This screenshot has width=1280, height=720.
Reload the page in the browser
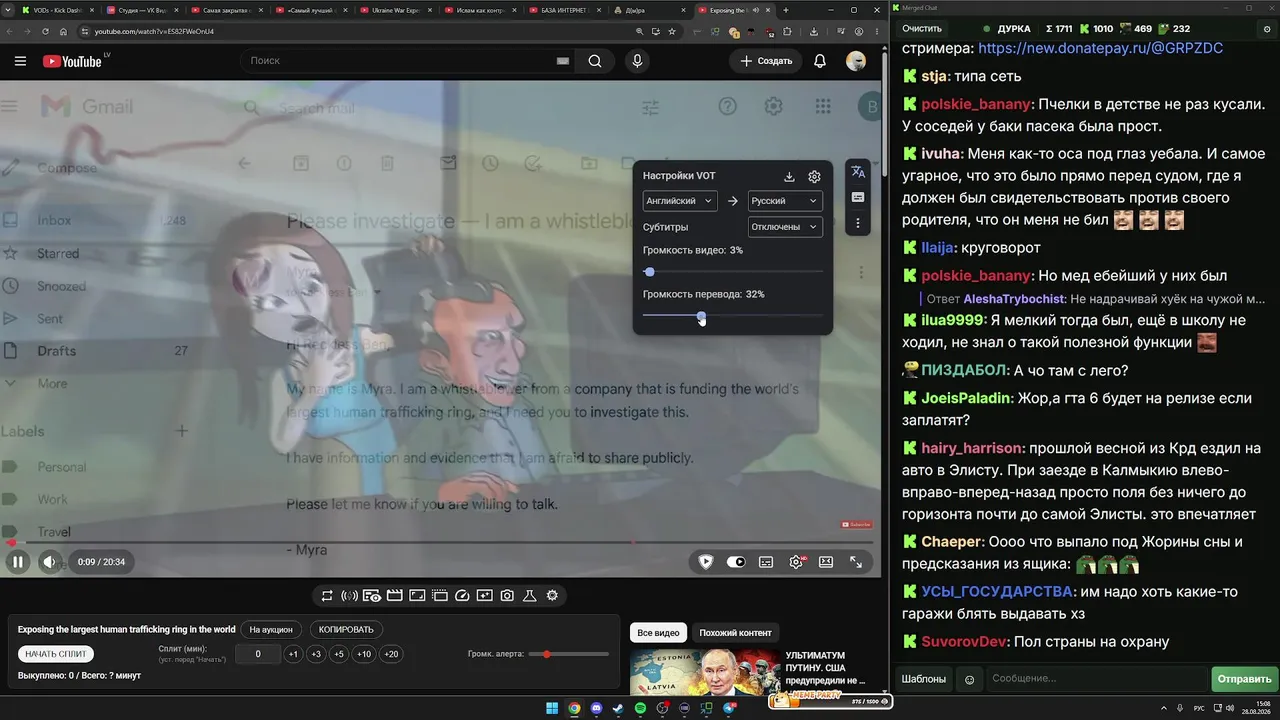tap(45, 31)
